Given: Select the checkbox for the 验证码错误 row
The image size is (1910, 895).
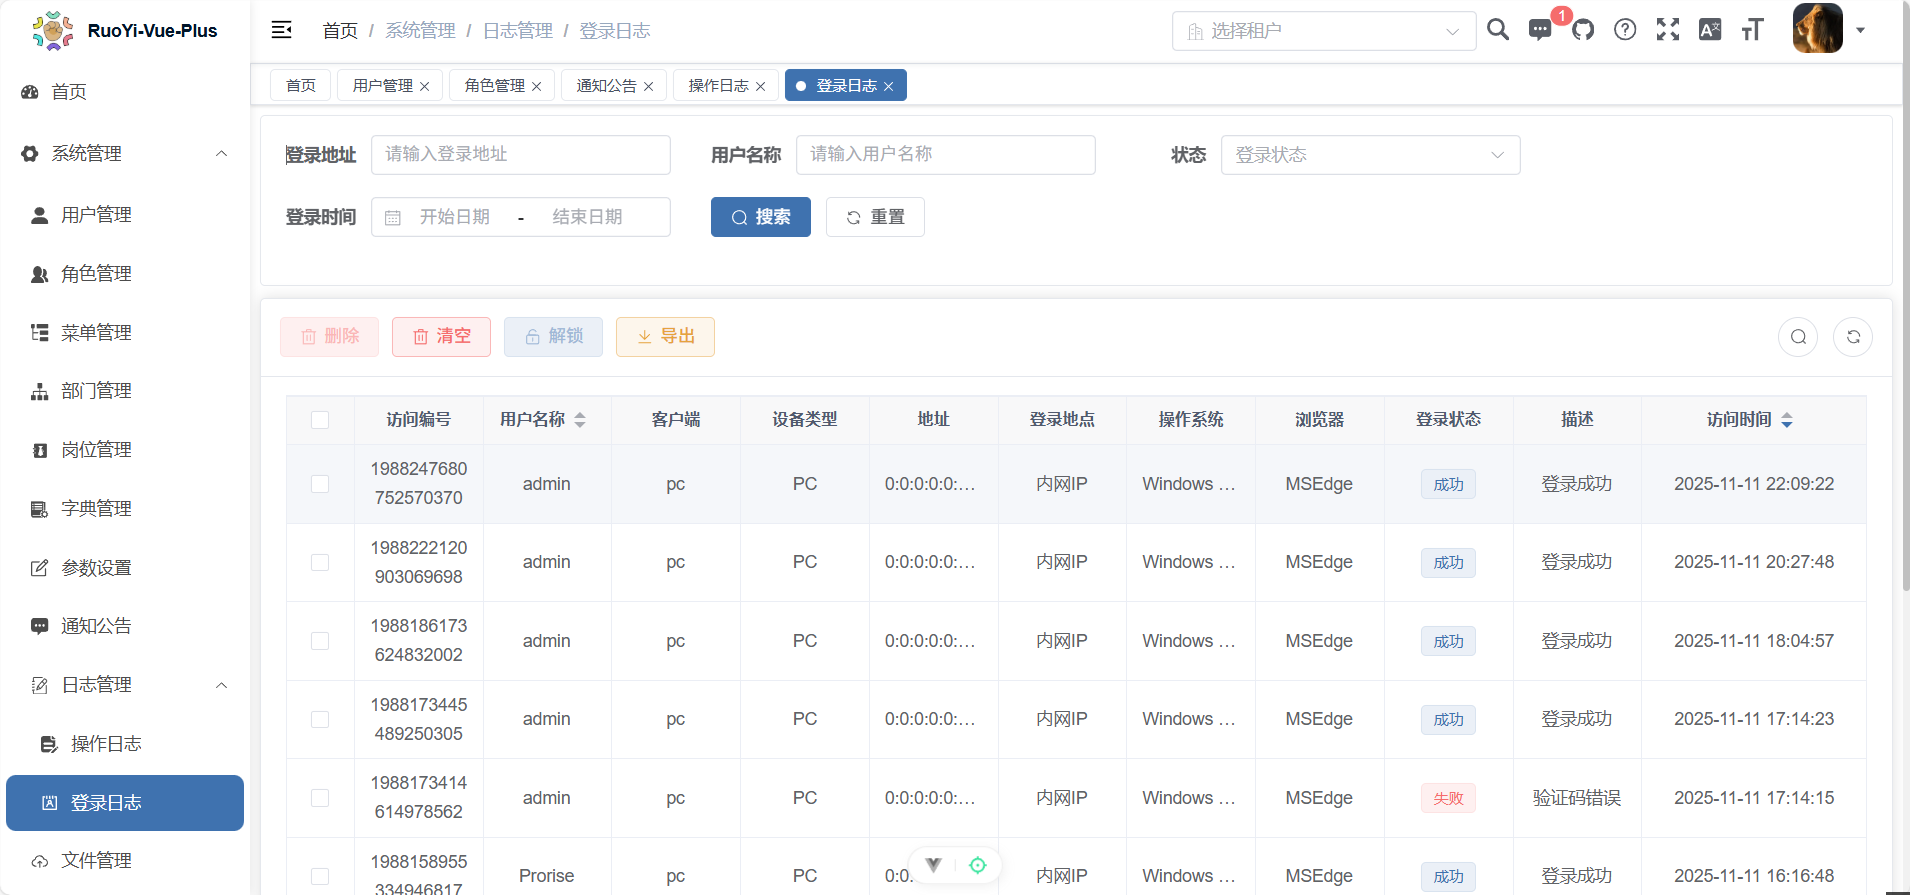Looking at the screenshot, I should pos(320,798).
